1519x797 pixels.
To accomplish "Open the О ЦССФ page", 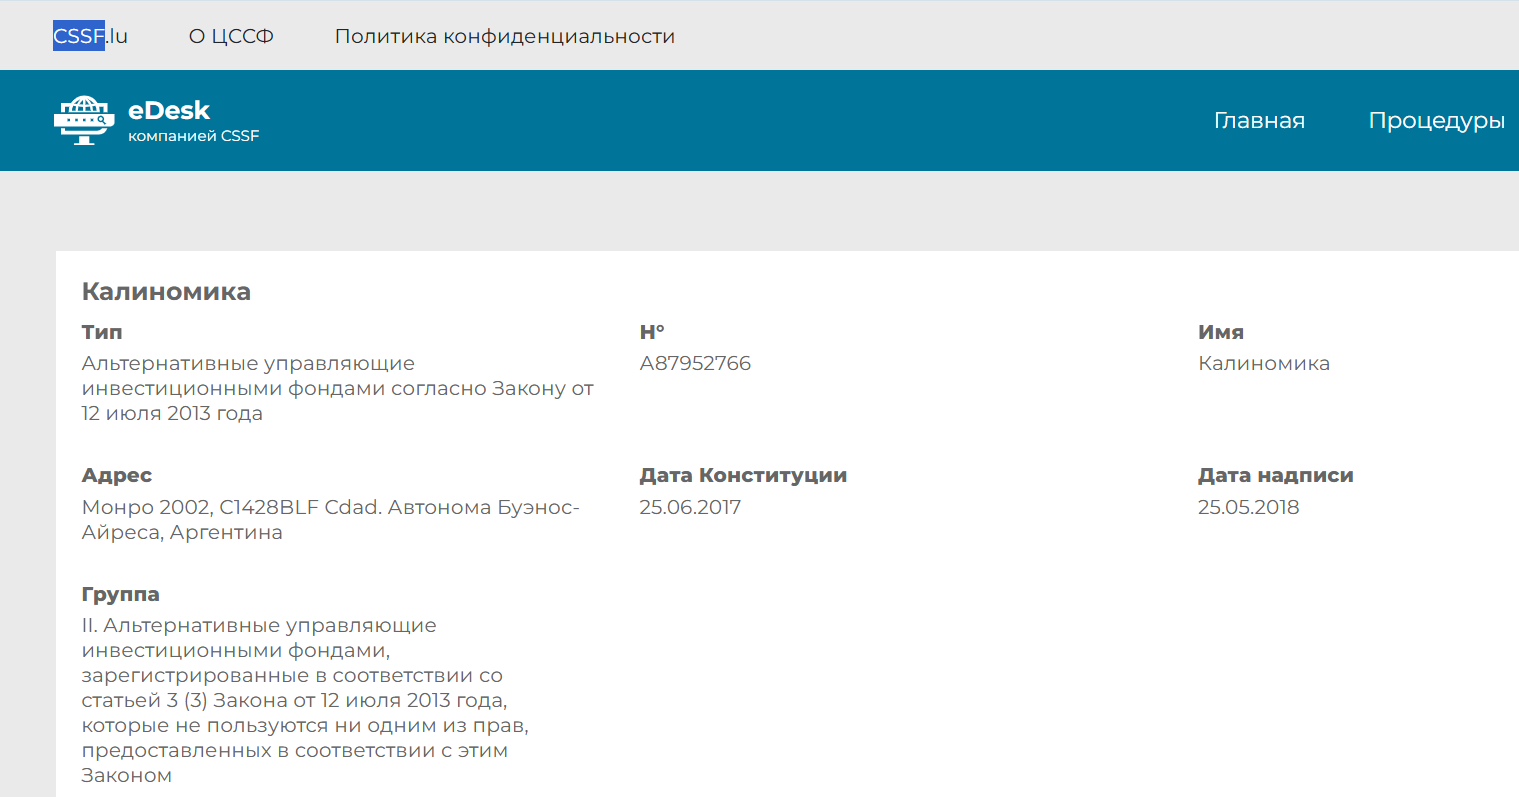I will [x=231, y=36].
